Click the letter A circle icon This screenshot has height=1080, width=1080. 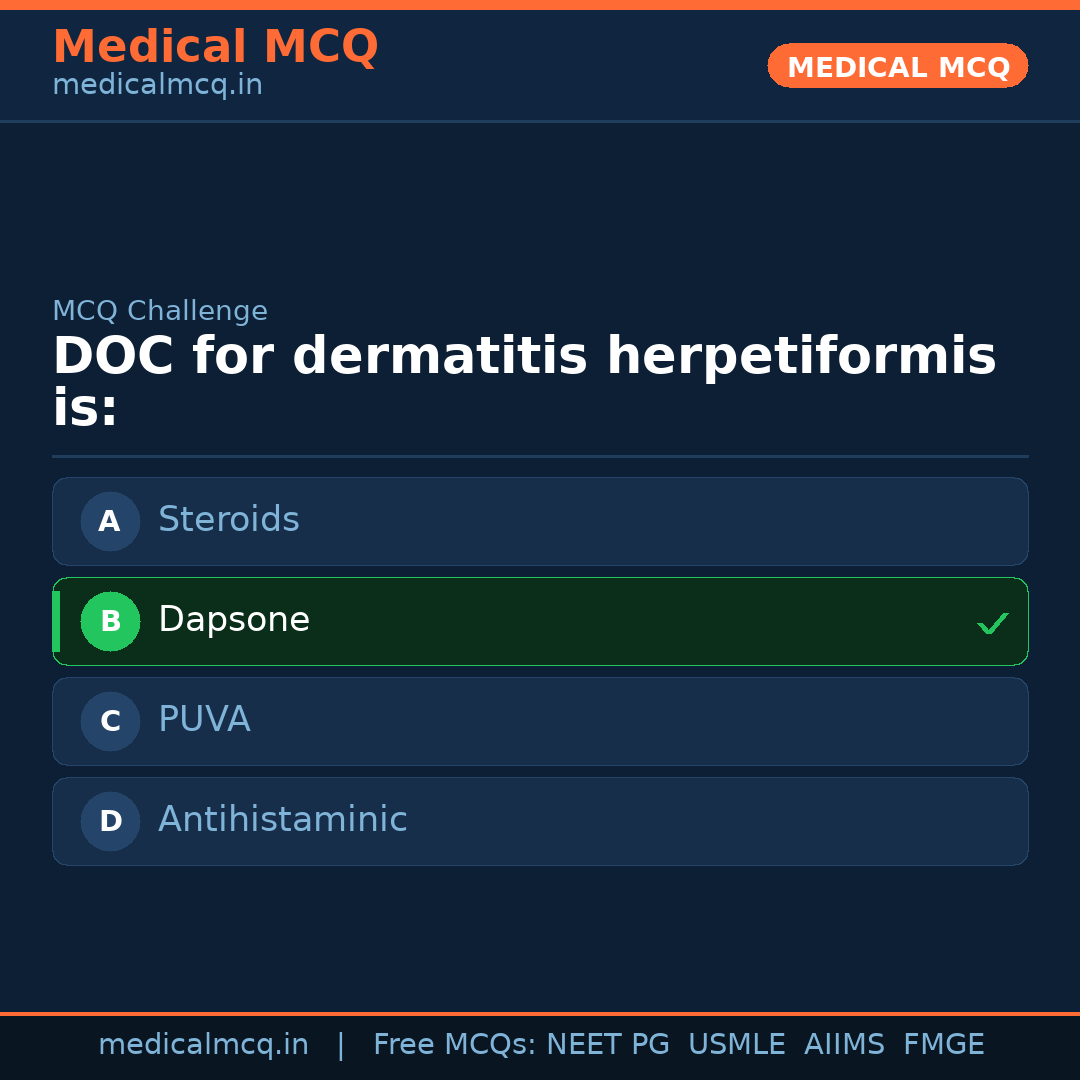click(x=110, y=521)
